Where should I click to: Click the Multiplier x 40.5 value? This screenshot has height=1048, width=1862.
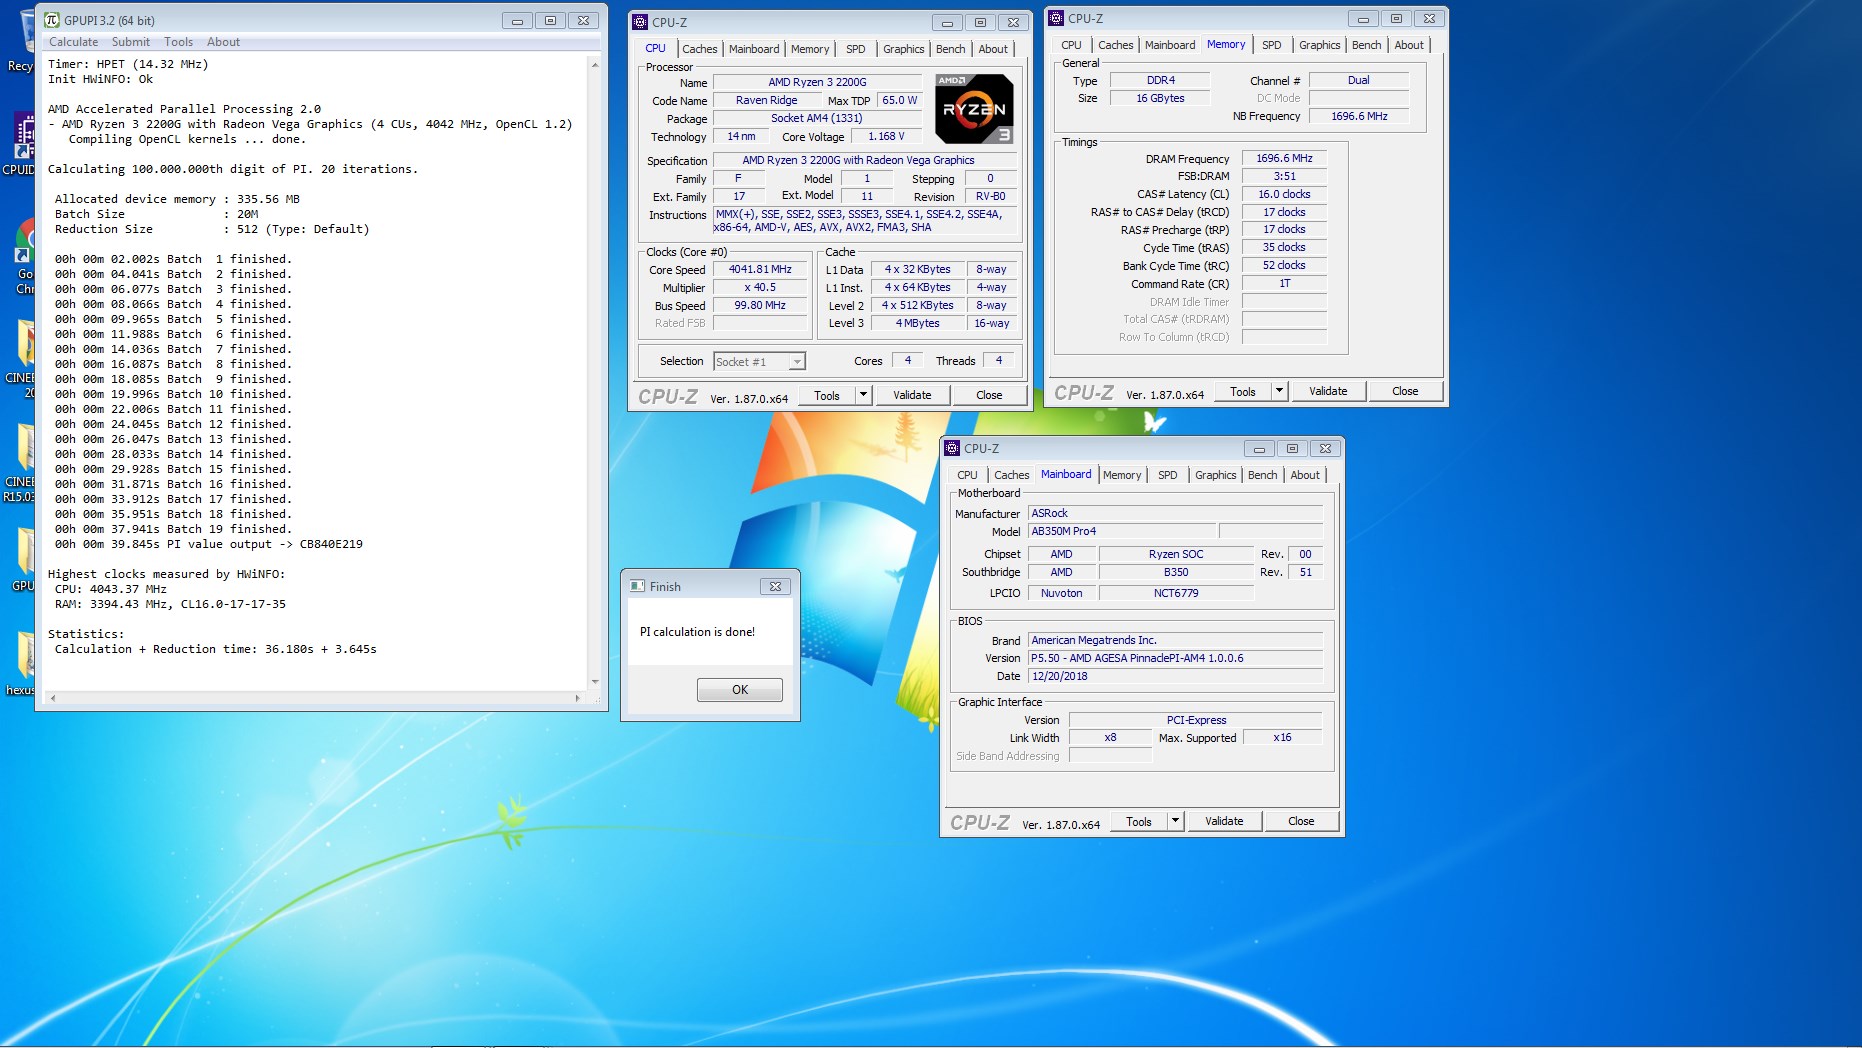point(760,287)
